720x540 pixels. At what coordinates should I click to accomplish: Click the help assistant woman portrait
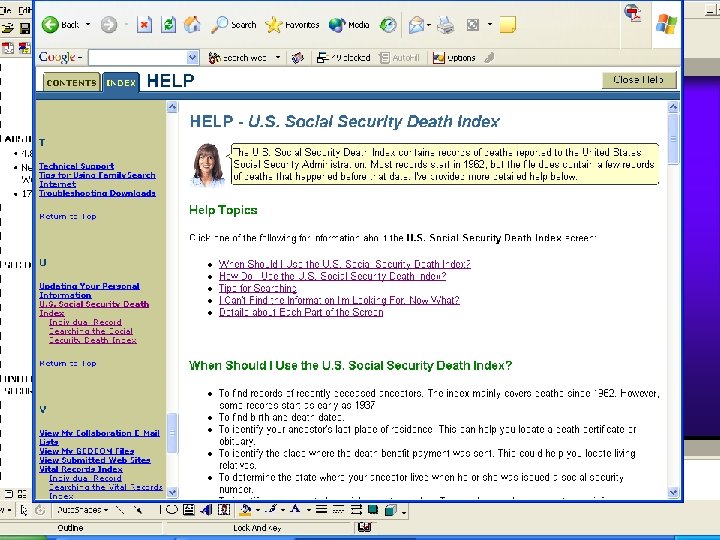pyautogui.click(x=208, y=165)
